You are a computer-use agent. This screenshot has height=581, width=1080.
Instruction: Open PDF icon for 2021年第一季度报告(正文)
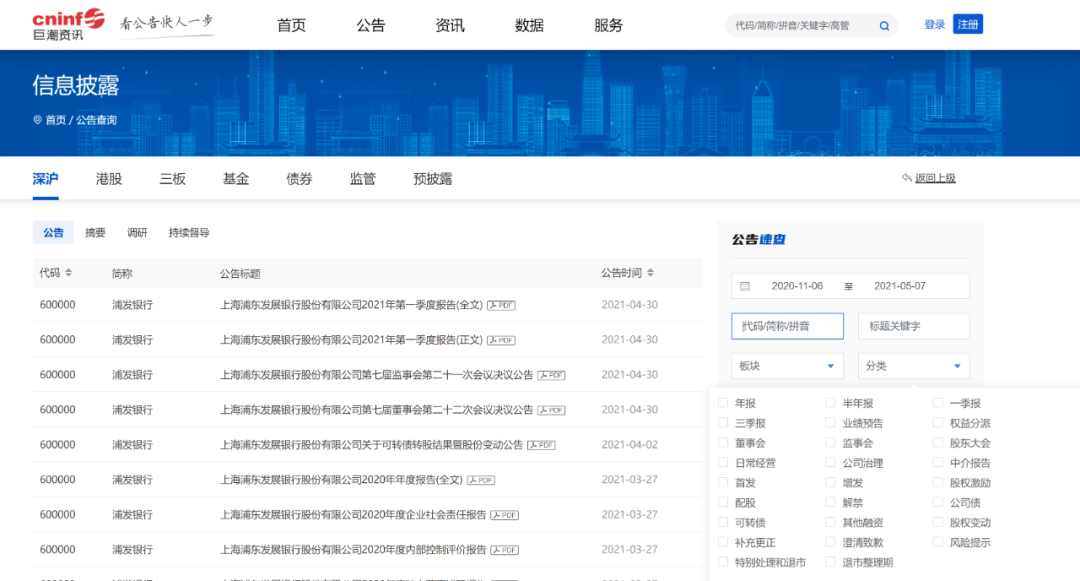pyautogui.click(x=501, y=340)
